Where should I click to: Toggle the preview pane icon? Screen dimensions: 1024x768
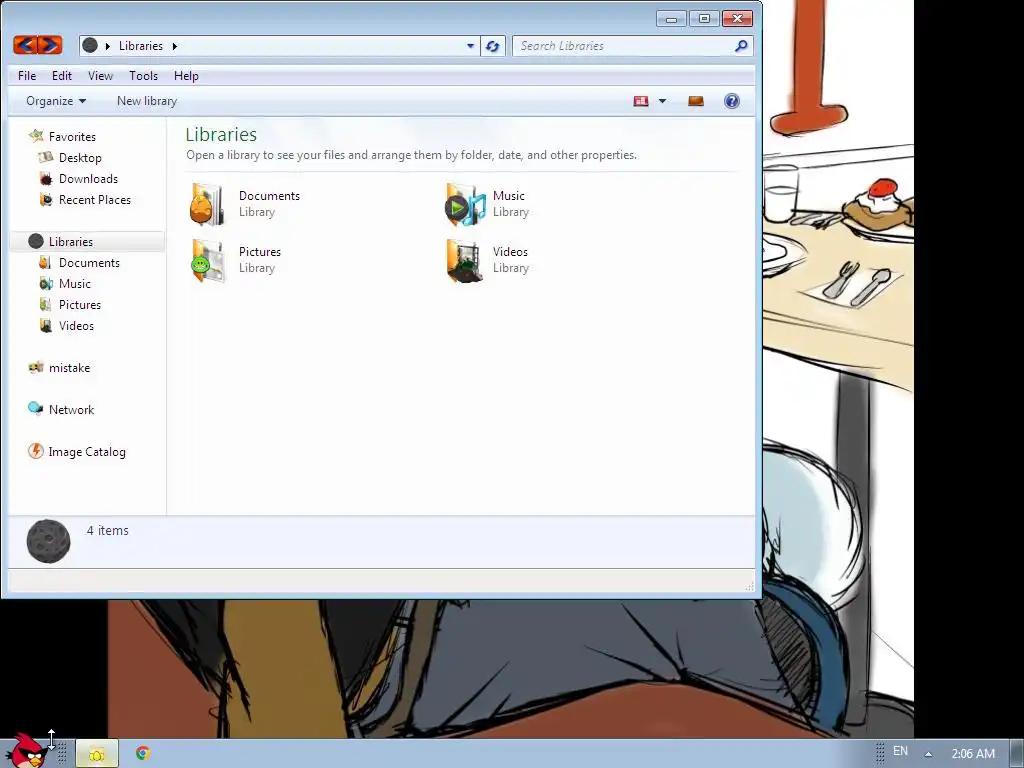[x=696, y=101]
